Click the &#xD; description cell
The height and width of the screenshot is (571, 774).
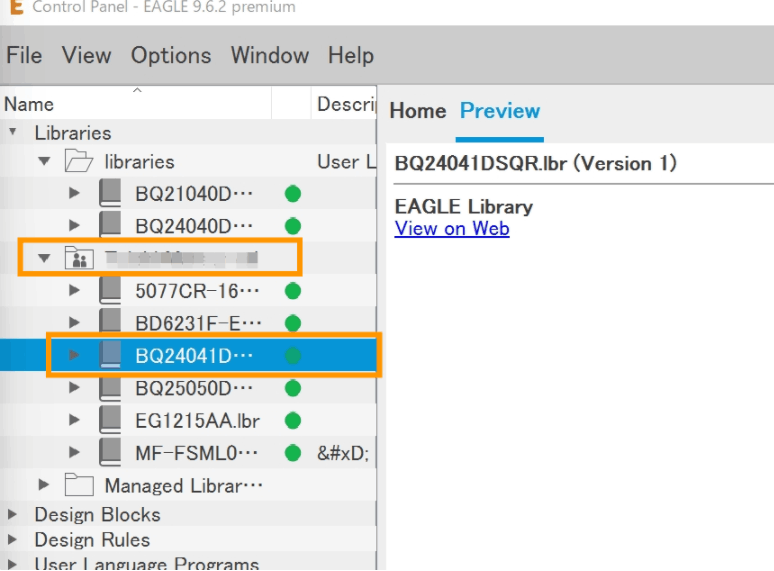(343, 453)
